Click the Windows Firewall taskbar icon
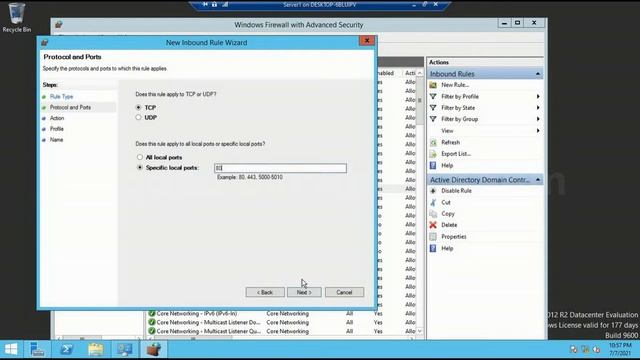The height and width of the screenshot is (360, 640). [154, 349]
